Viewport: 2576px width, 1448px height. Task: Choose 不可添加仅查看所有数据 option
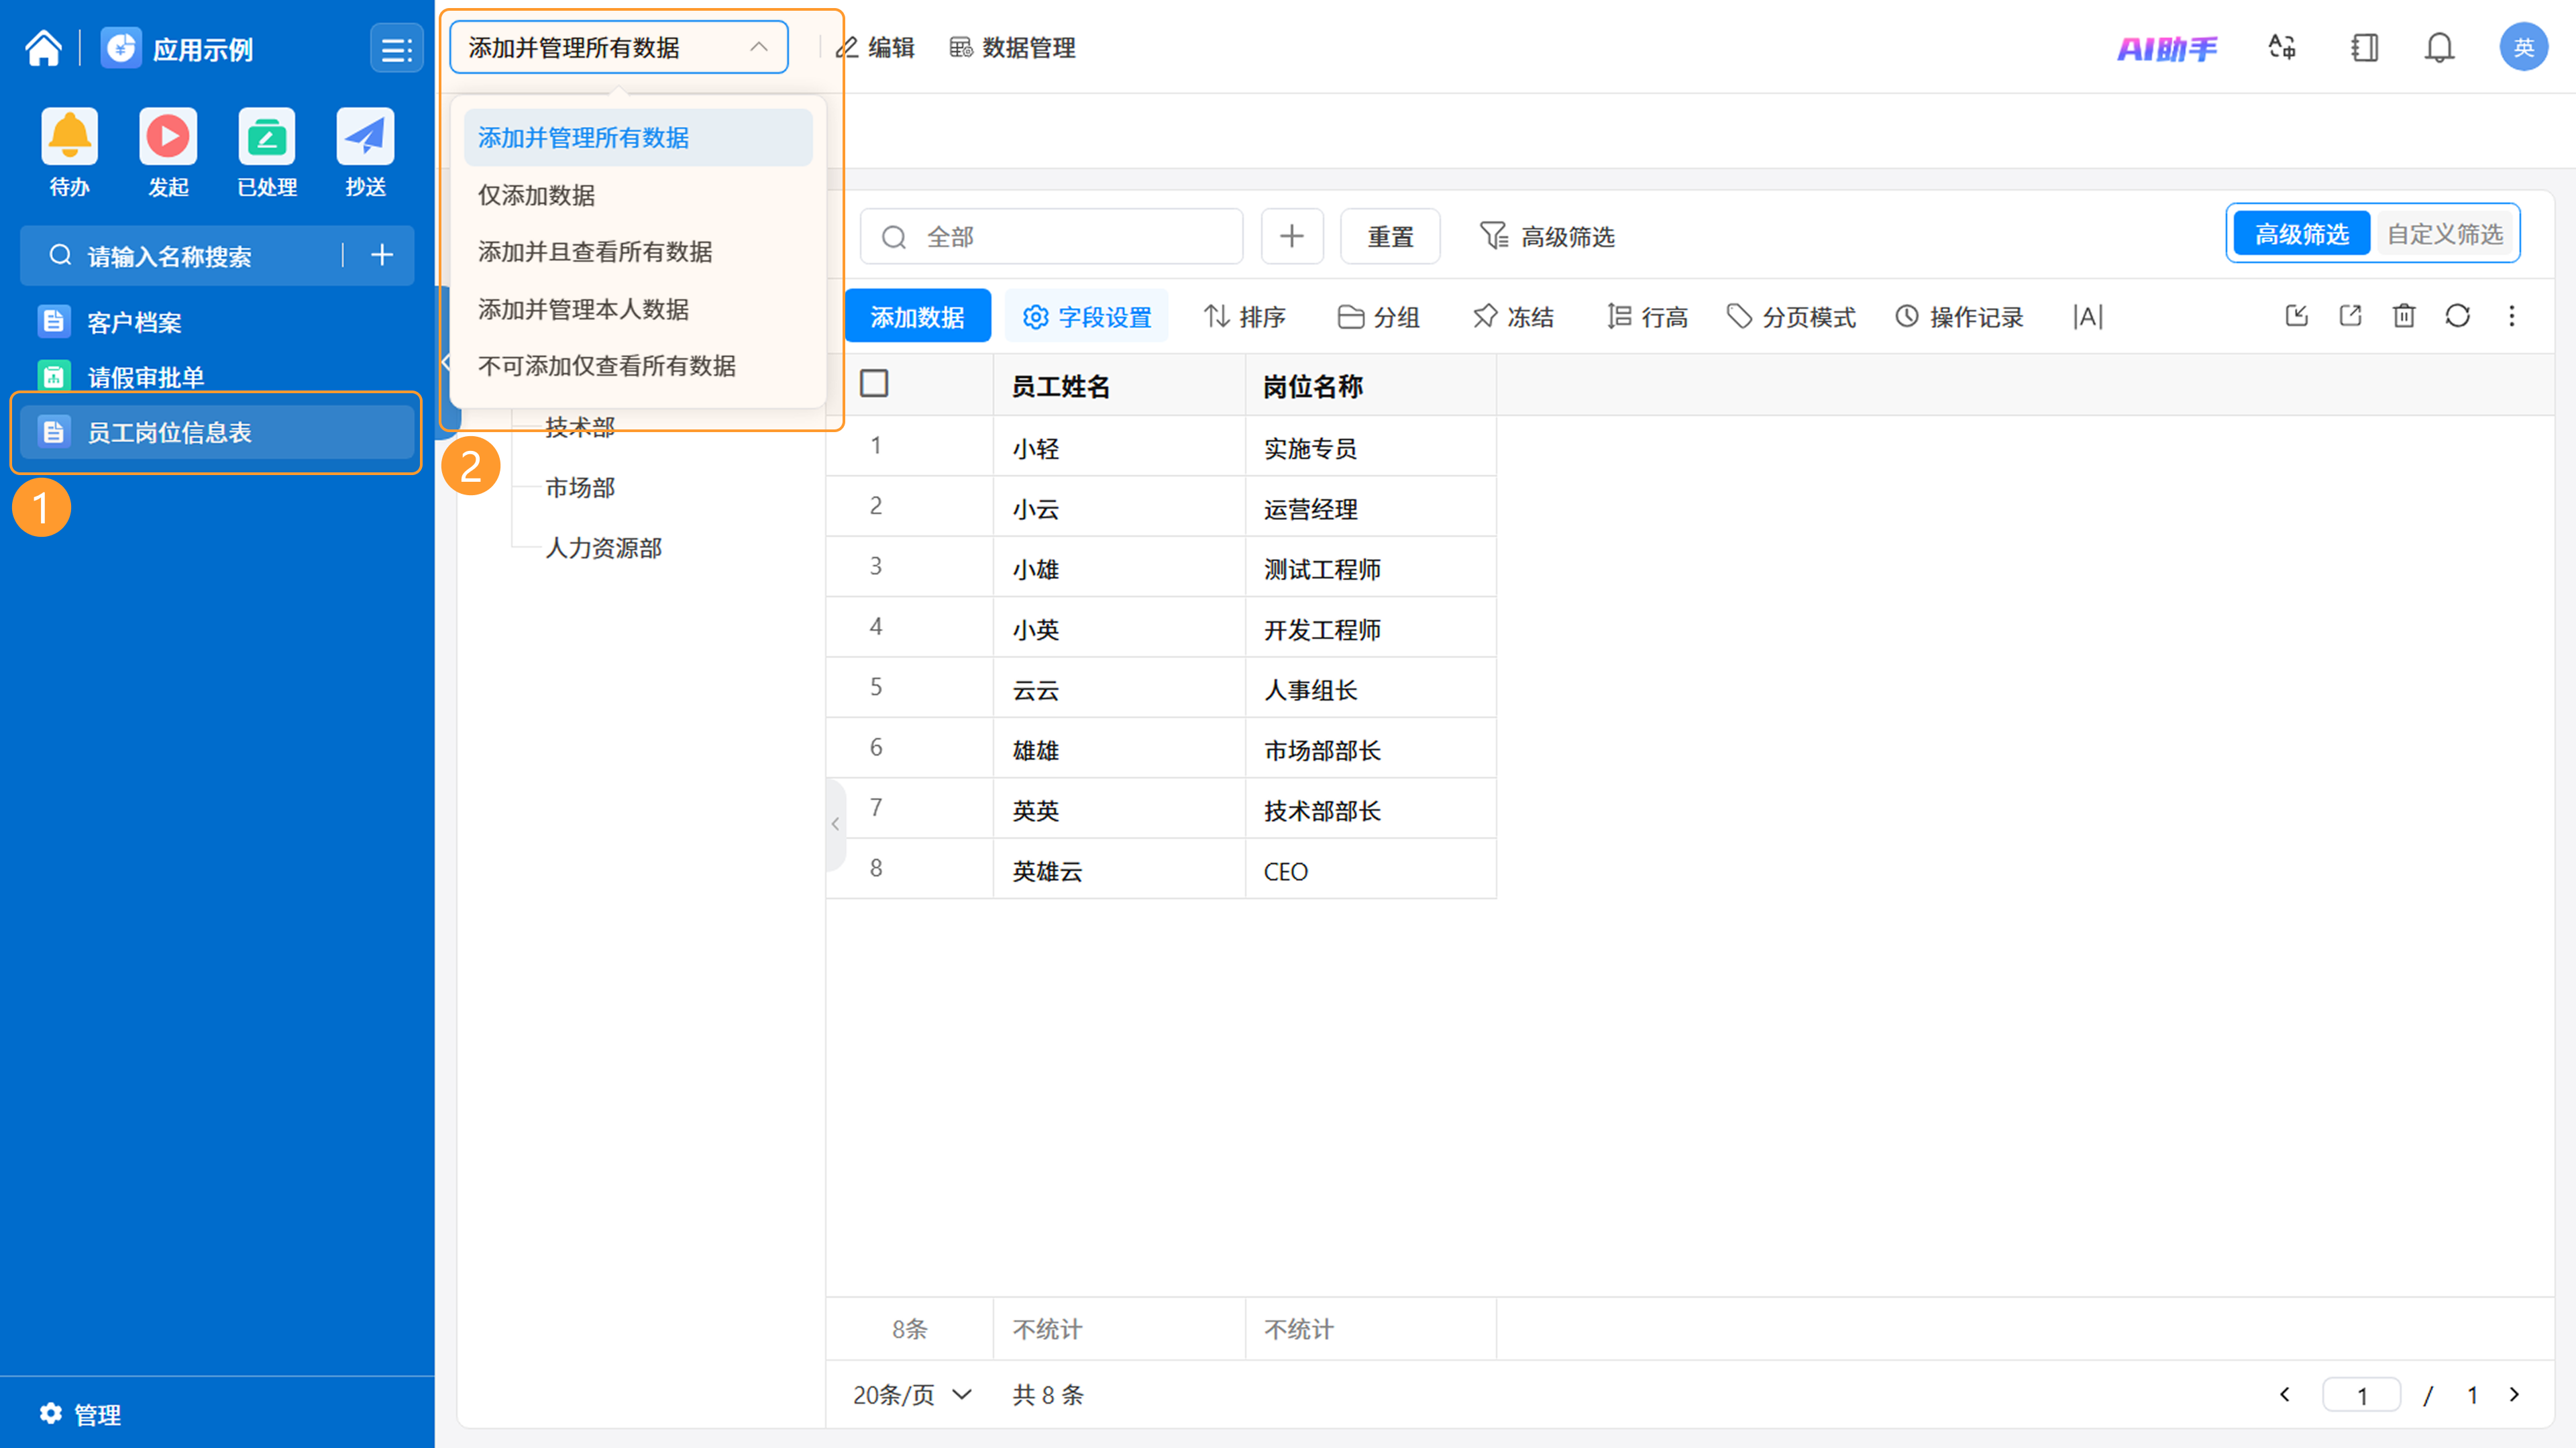click(x=638, y=366)
